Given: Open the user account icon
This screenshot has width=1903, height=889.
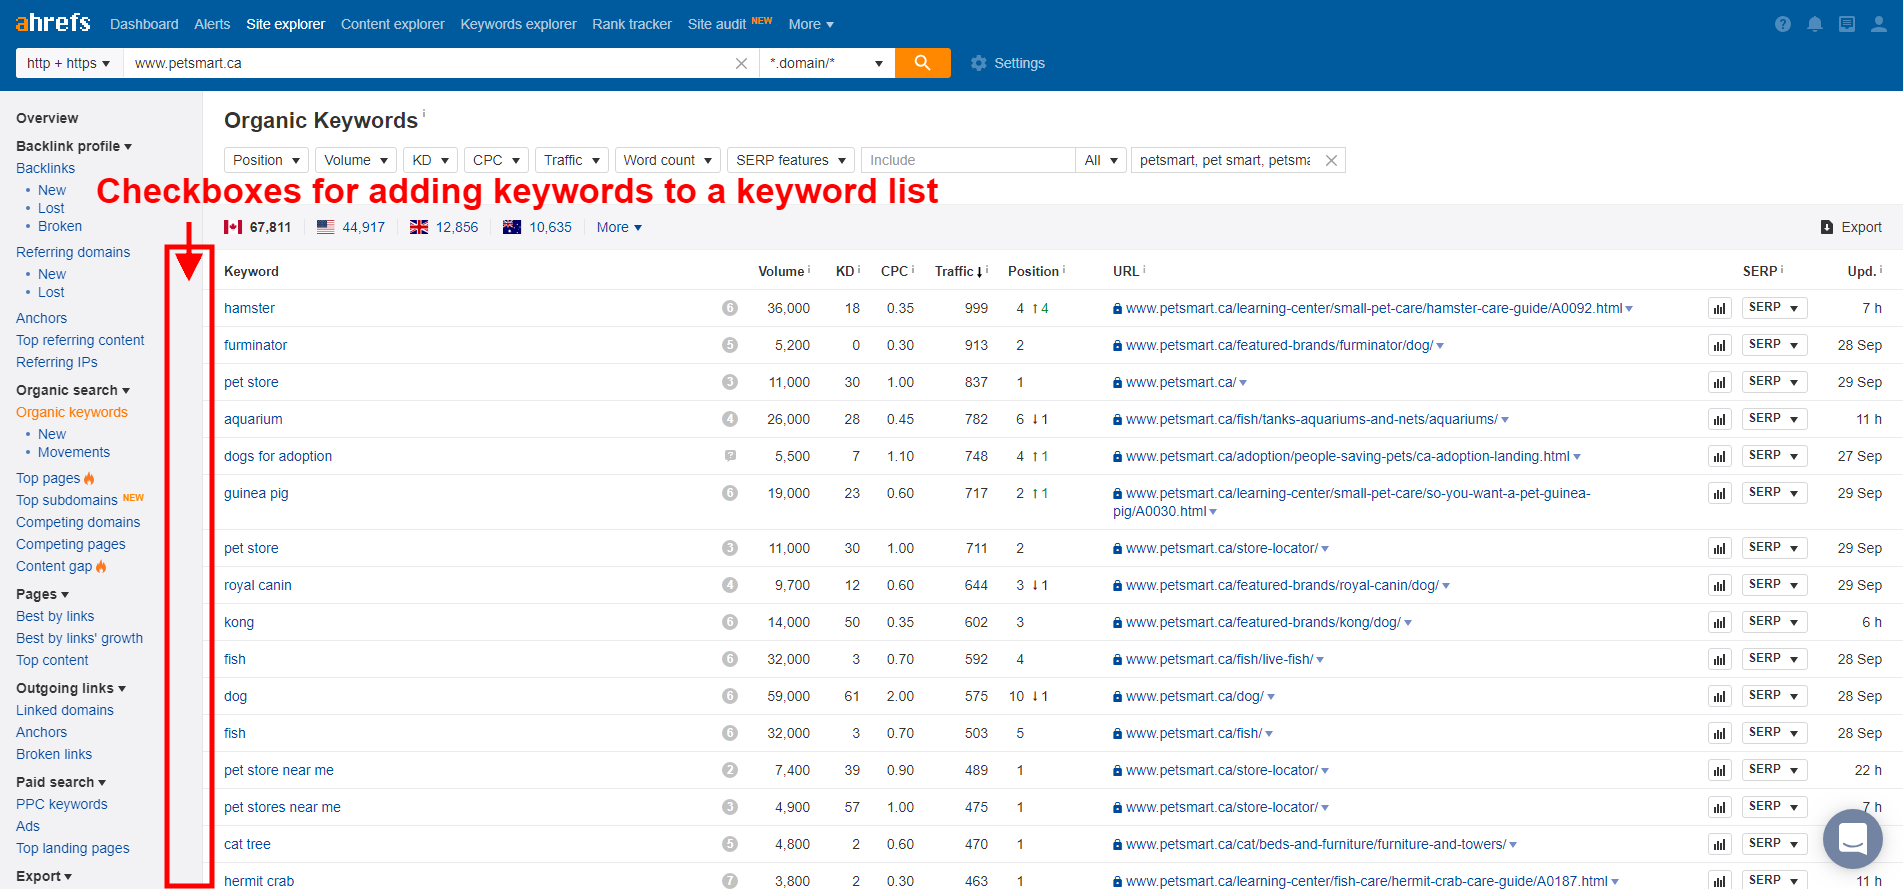Looking at the screenshot, I should click(1879, 24).
